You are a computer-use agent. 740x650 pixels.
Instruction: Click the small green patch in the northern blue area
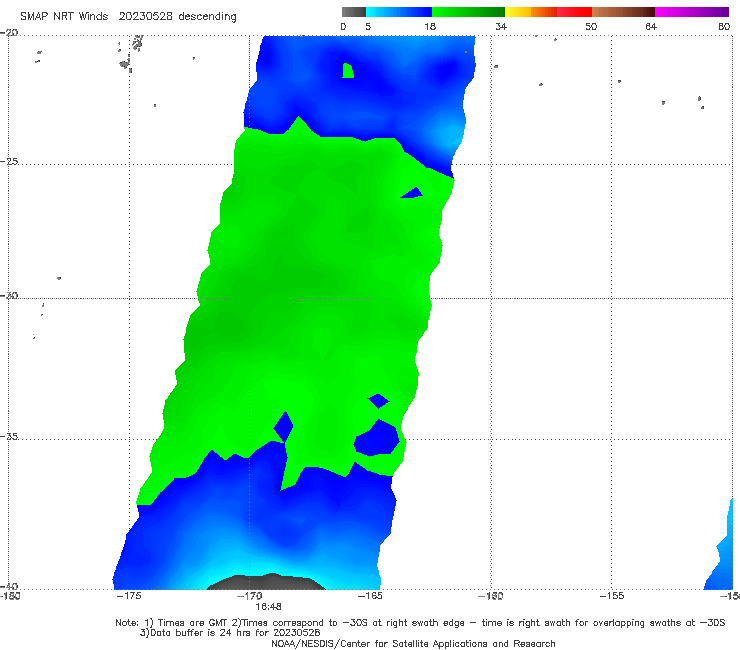tap(348, 71)
